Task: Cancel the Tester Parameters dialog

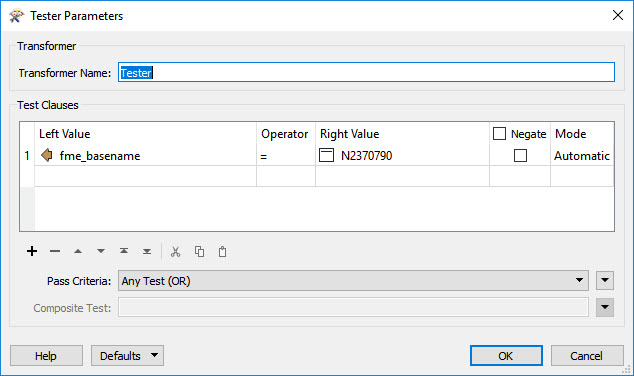Action: 587,355
